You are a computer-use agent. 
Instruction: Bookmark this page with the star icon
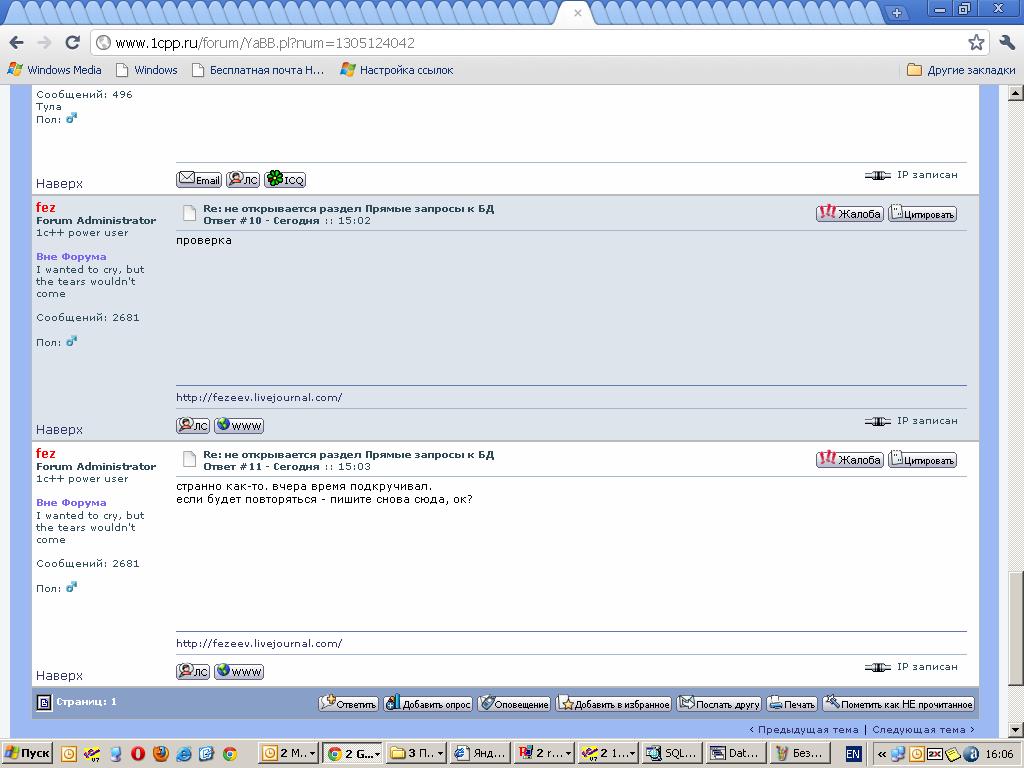coord(976,42)
